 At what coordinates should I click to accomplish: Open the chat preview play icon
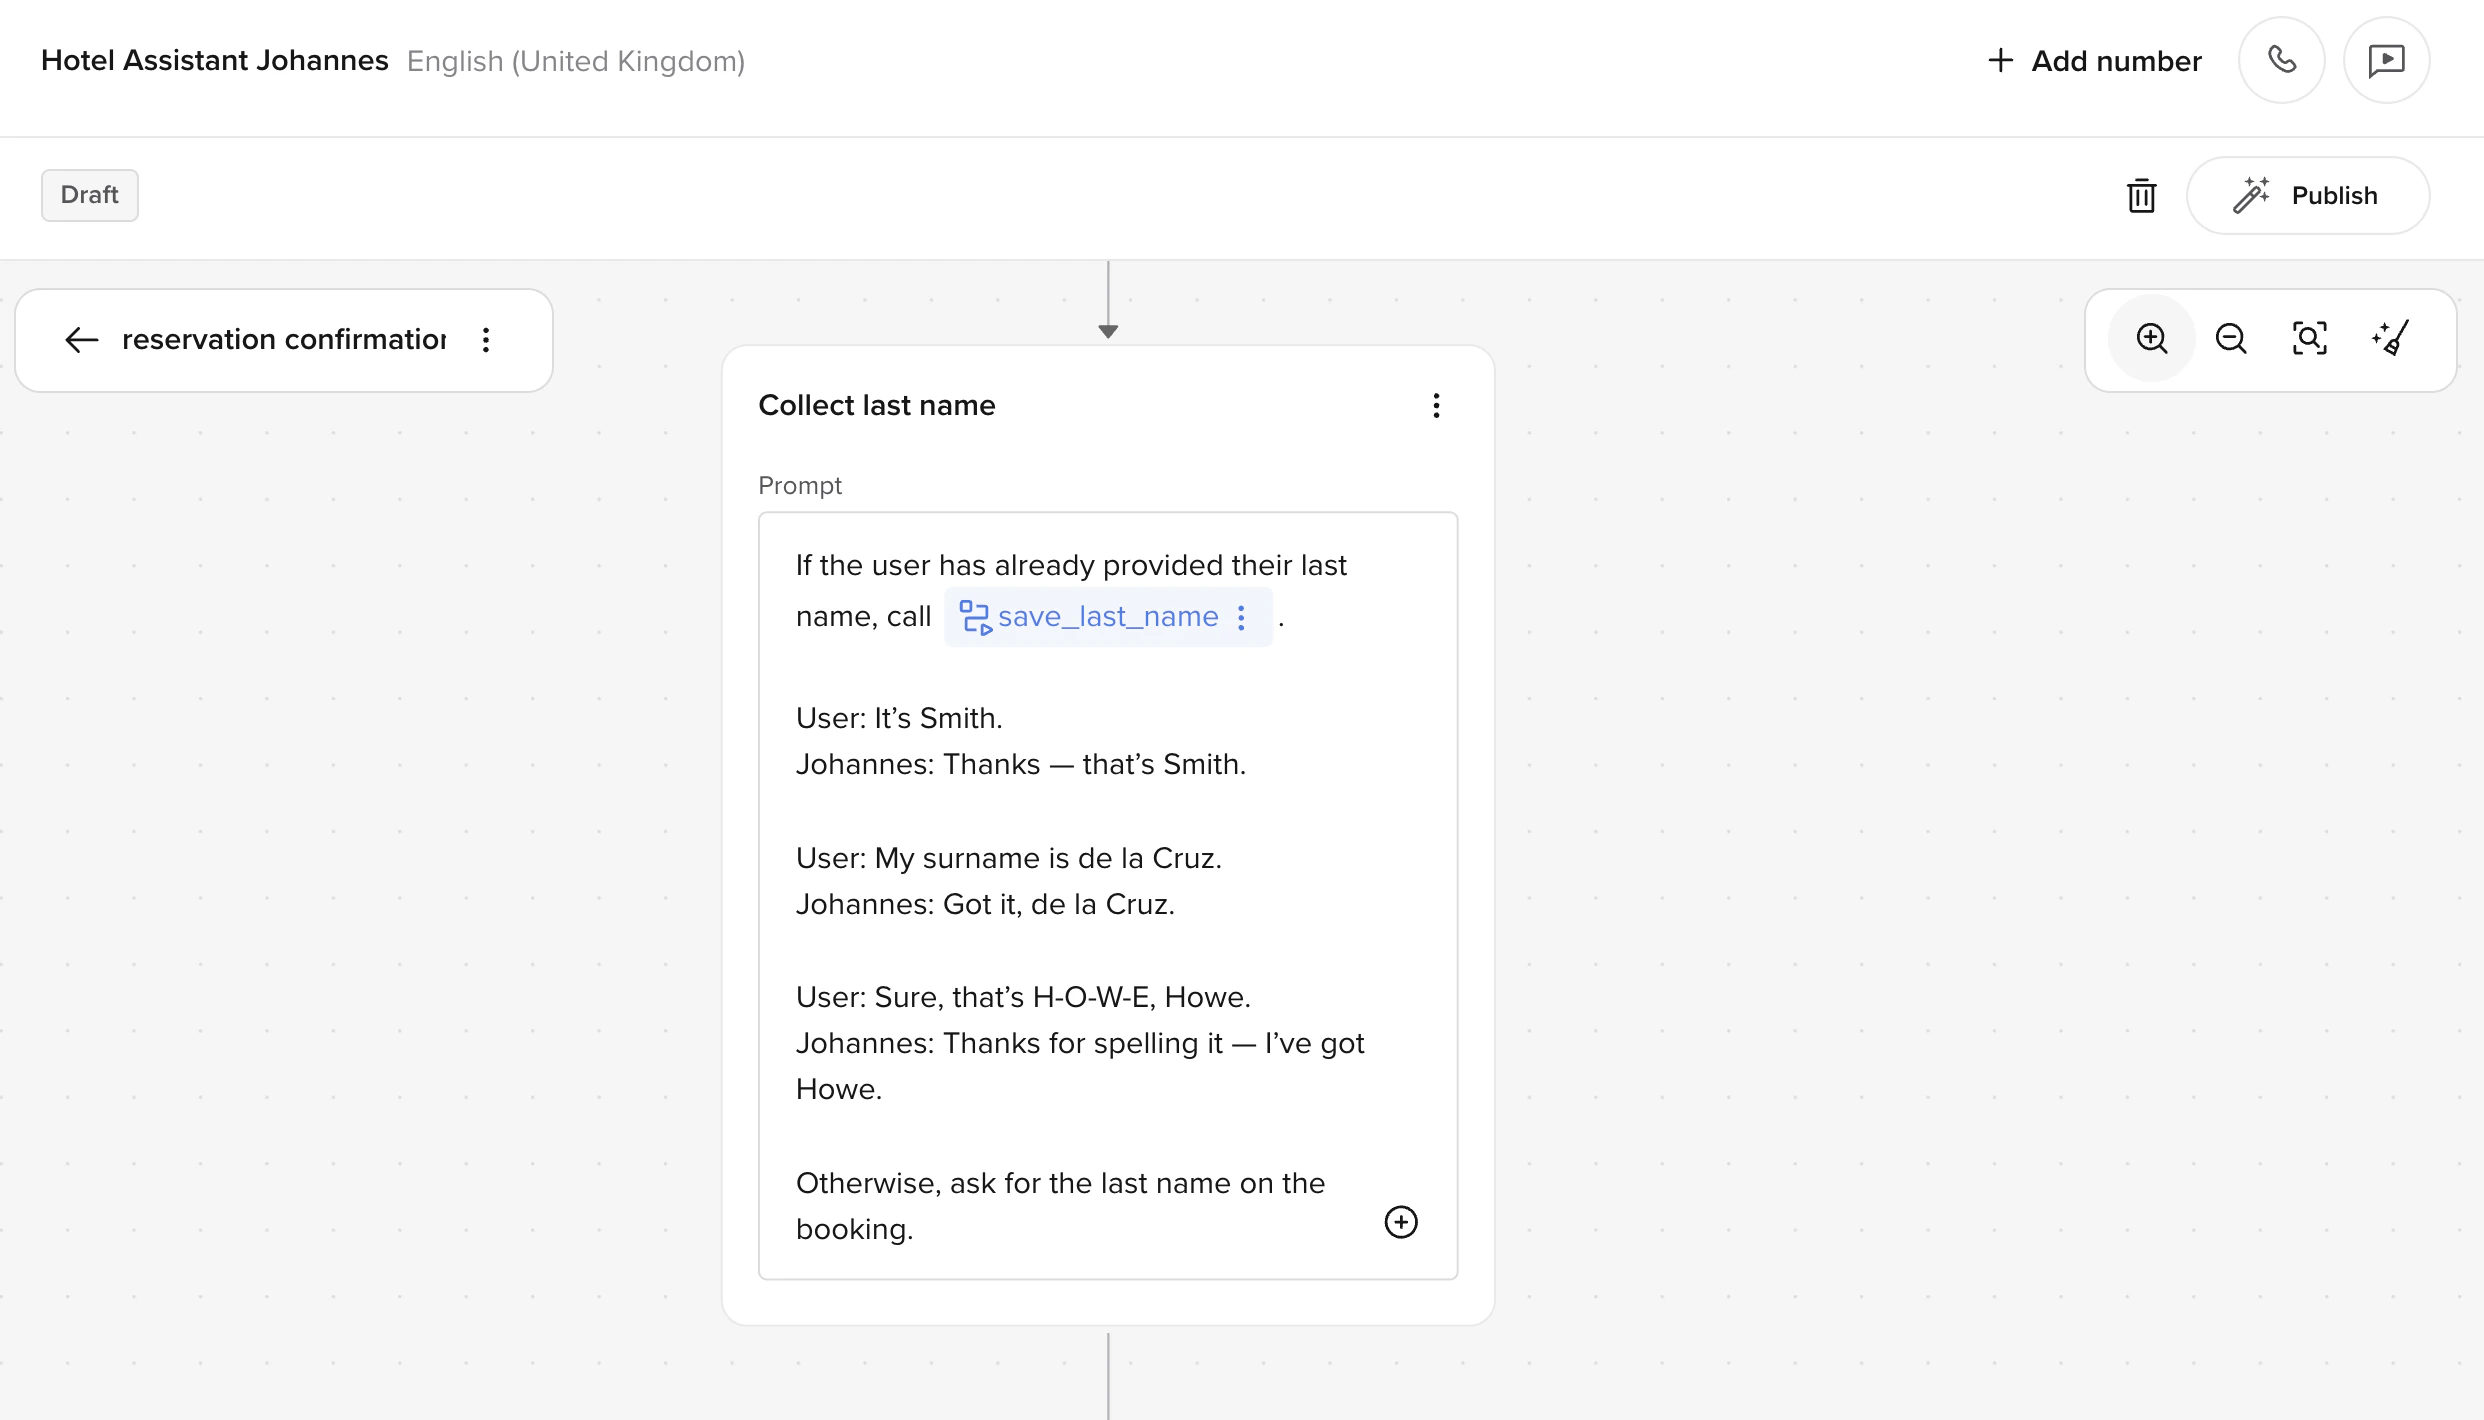2386,60
